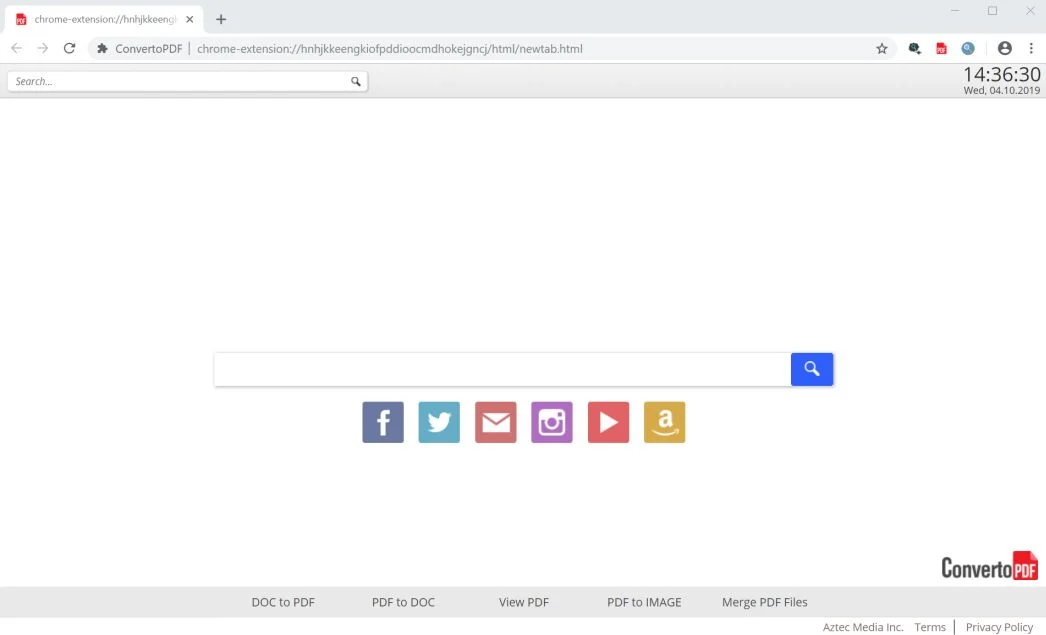Maximize the browser window

(993, 11)
